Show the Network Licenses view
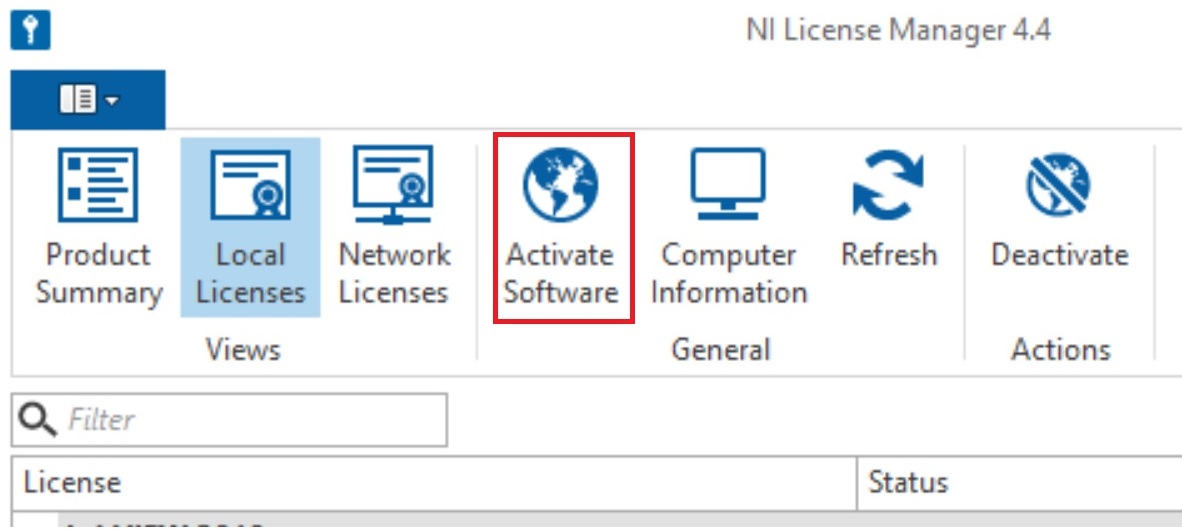 tap(393, 226)
